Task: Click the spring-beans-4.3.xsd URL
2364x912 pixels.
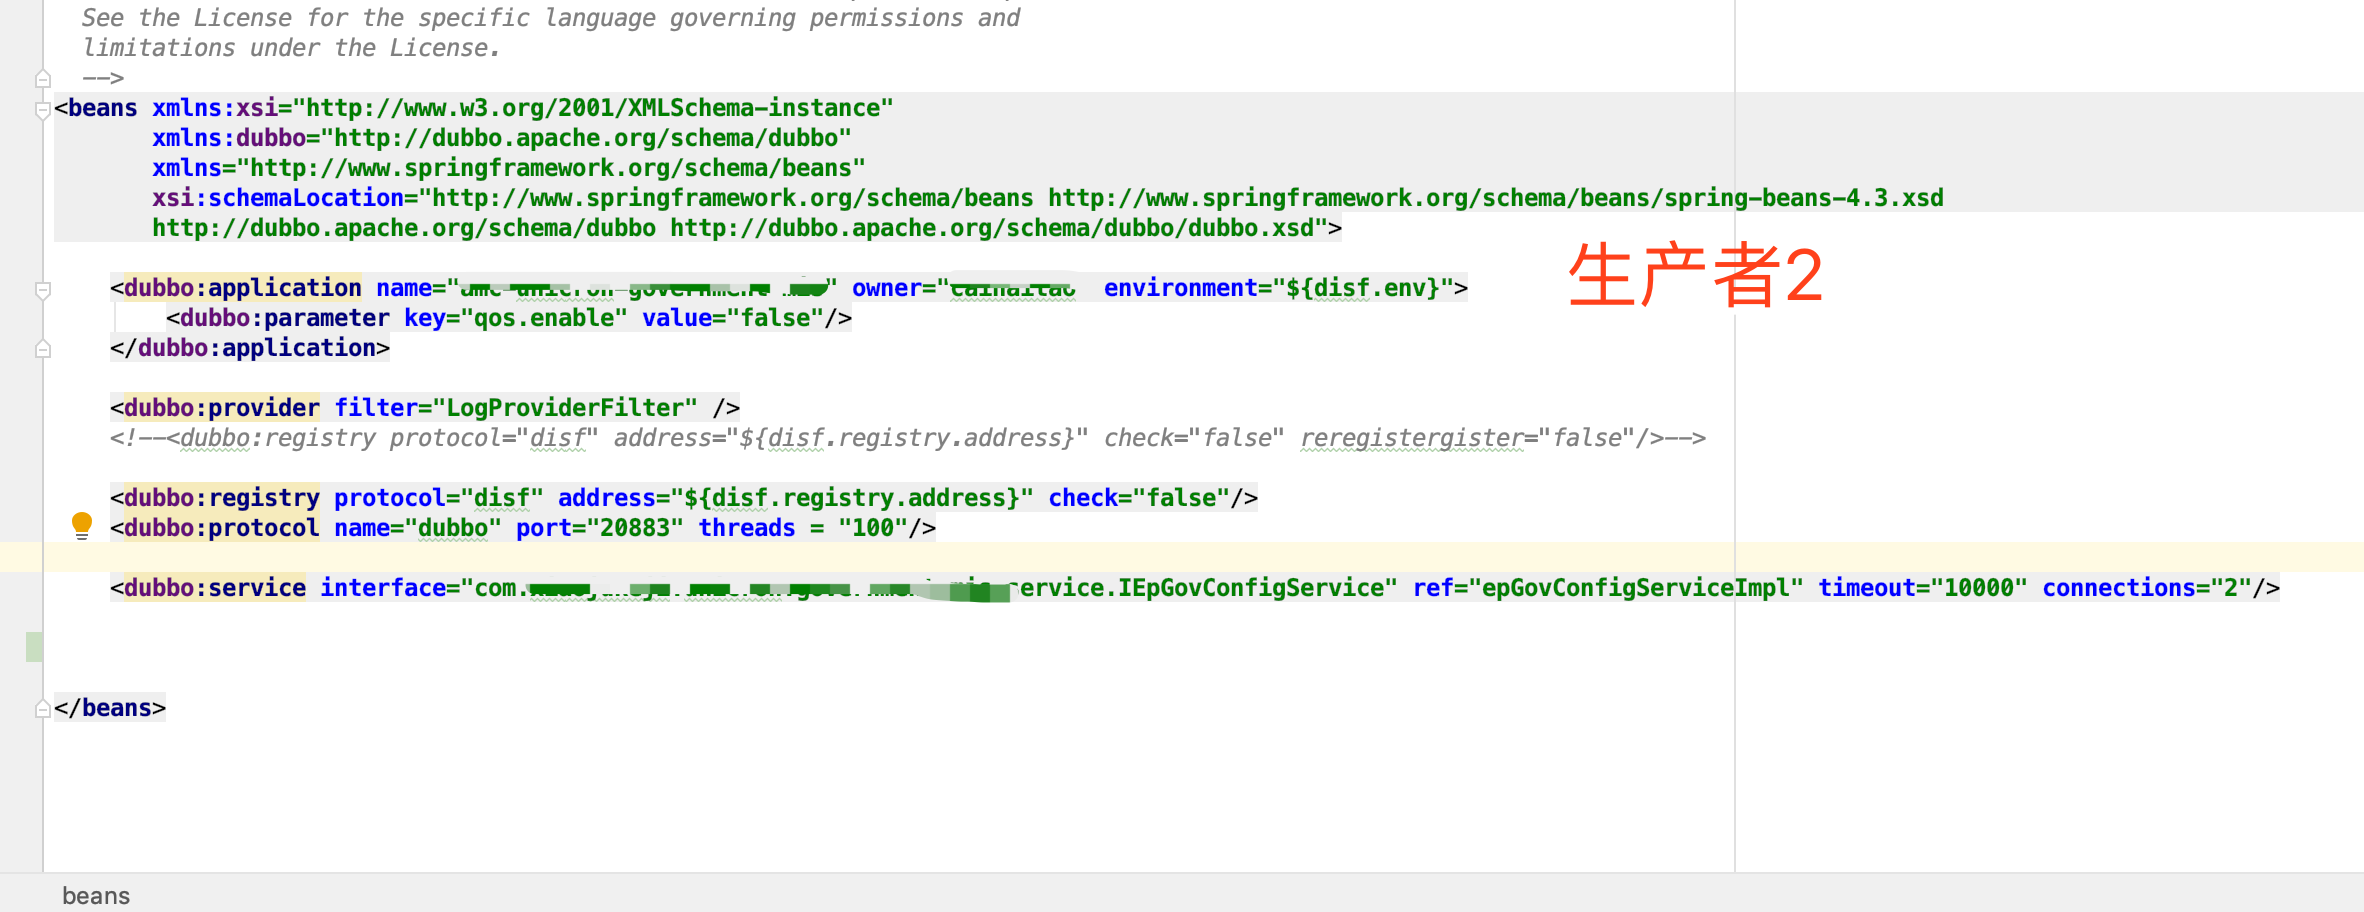Action: coord(1496,198)
